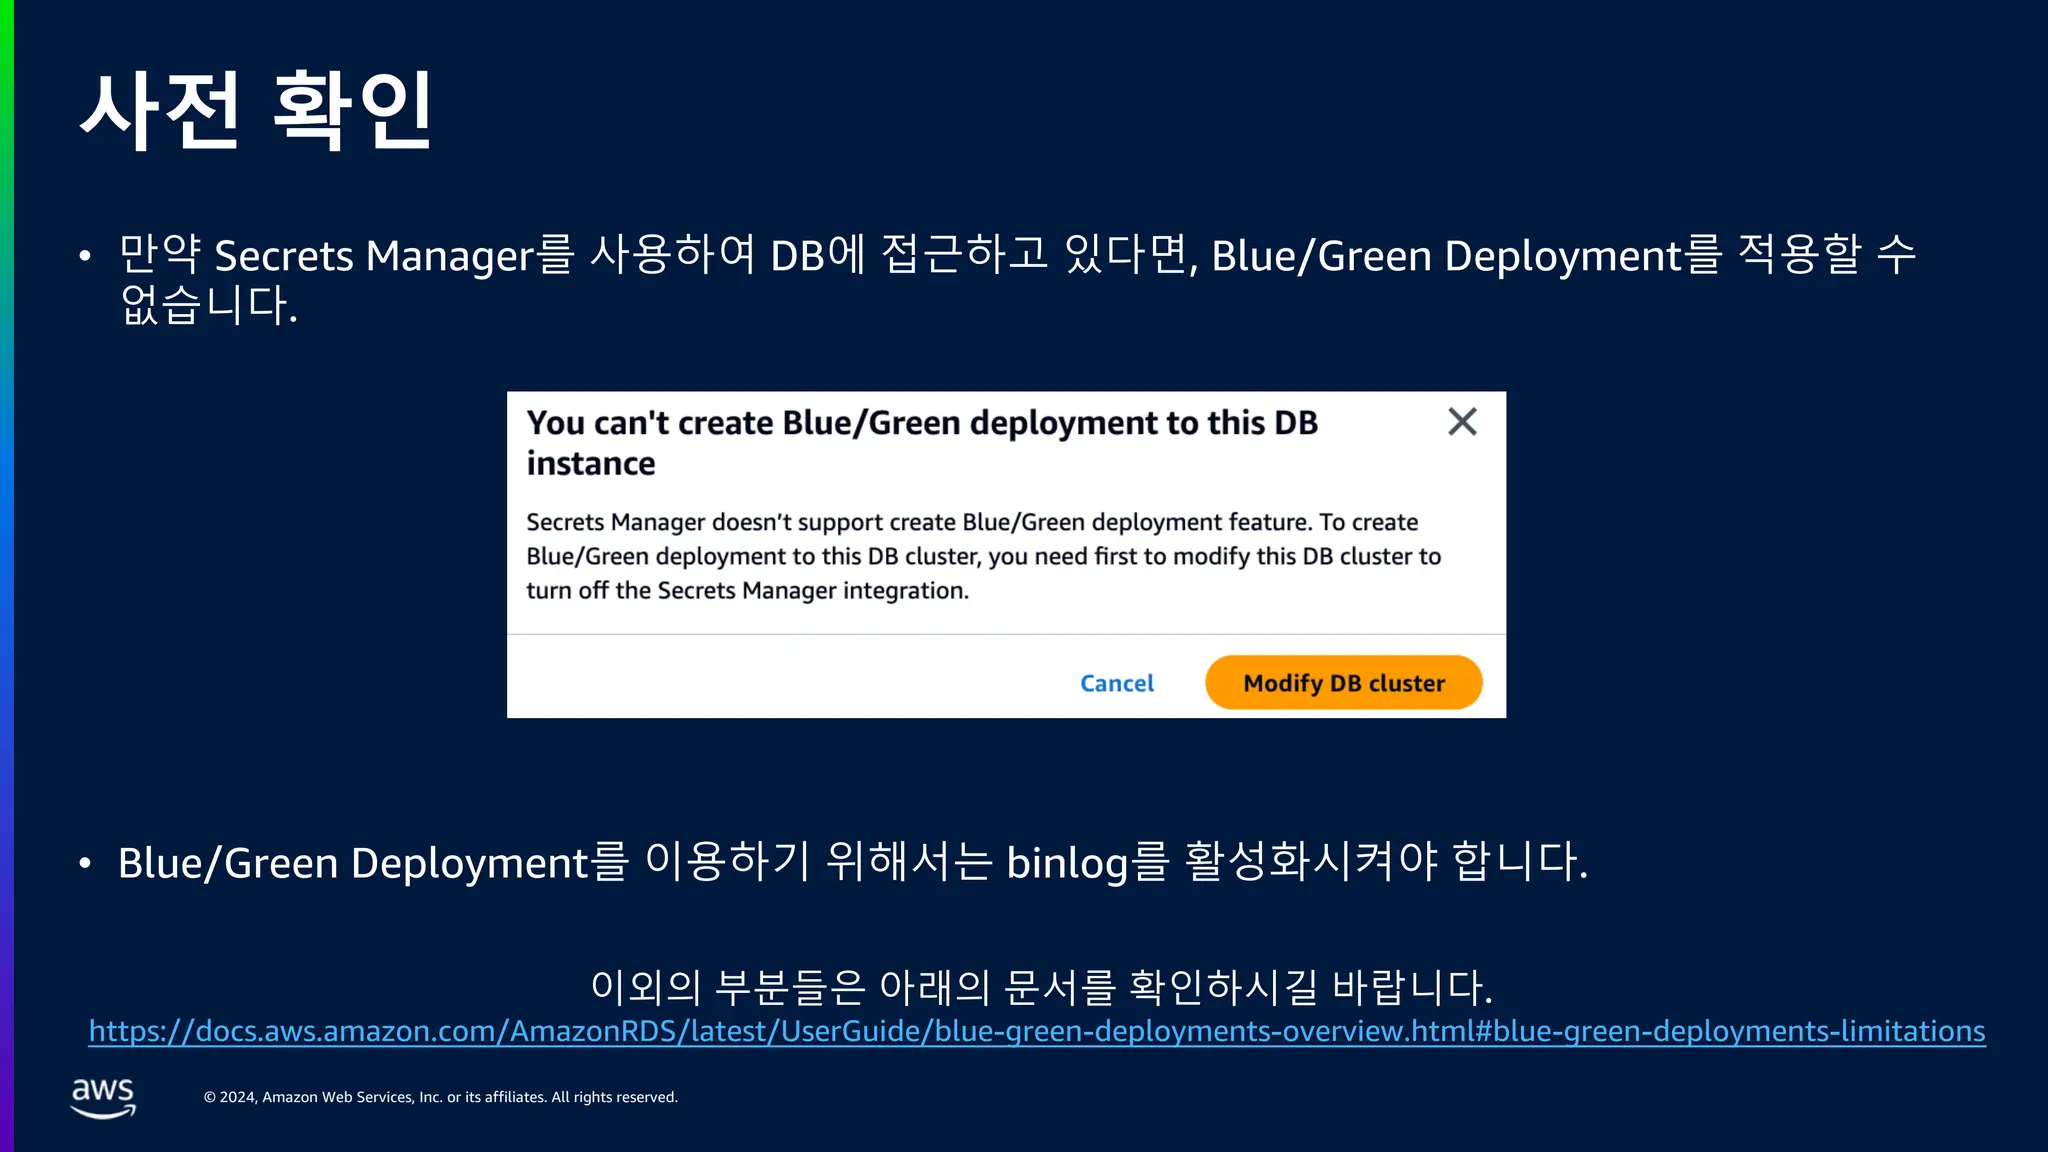Click the rainbow gradient strip on left edge

(x=6, y=576)
